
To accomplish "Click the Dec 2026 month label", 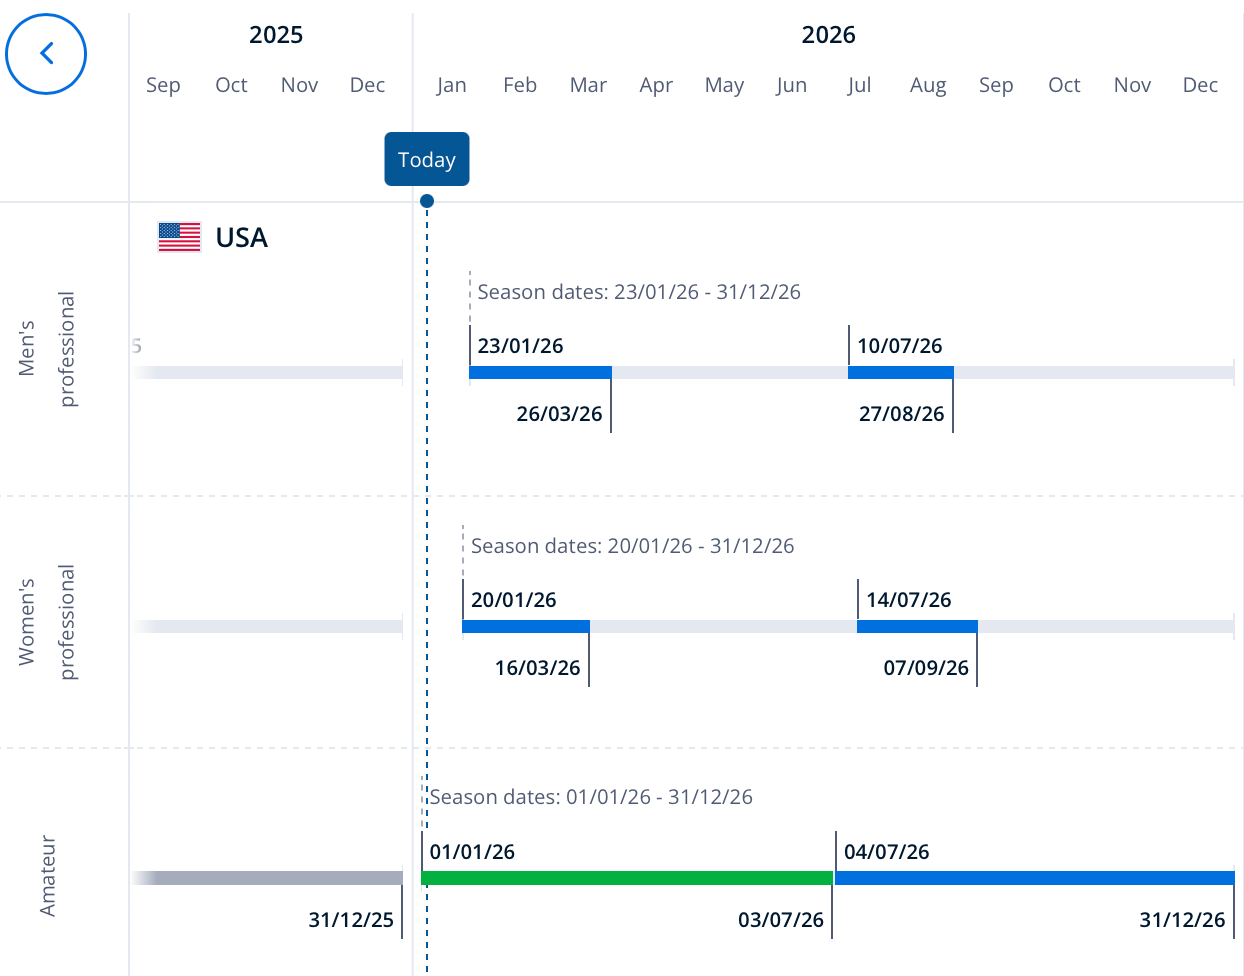I will tap(1200, 85).
